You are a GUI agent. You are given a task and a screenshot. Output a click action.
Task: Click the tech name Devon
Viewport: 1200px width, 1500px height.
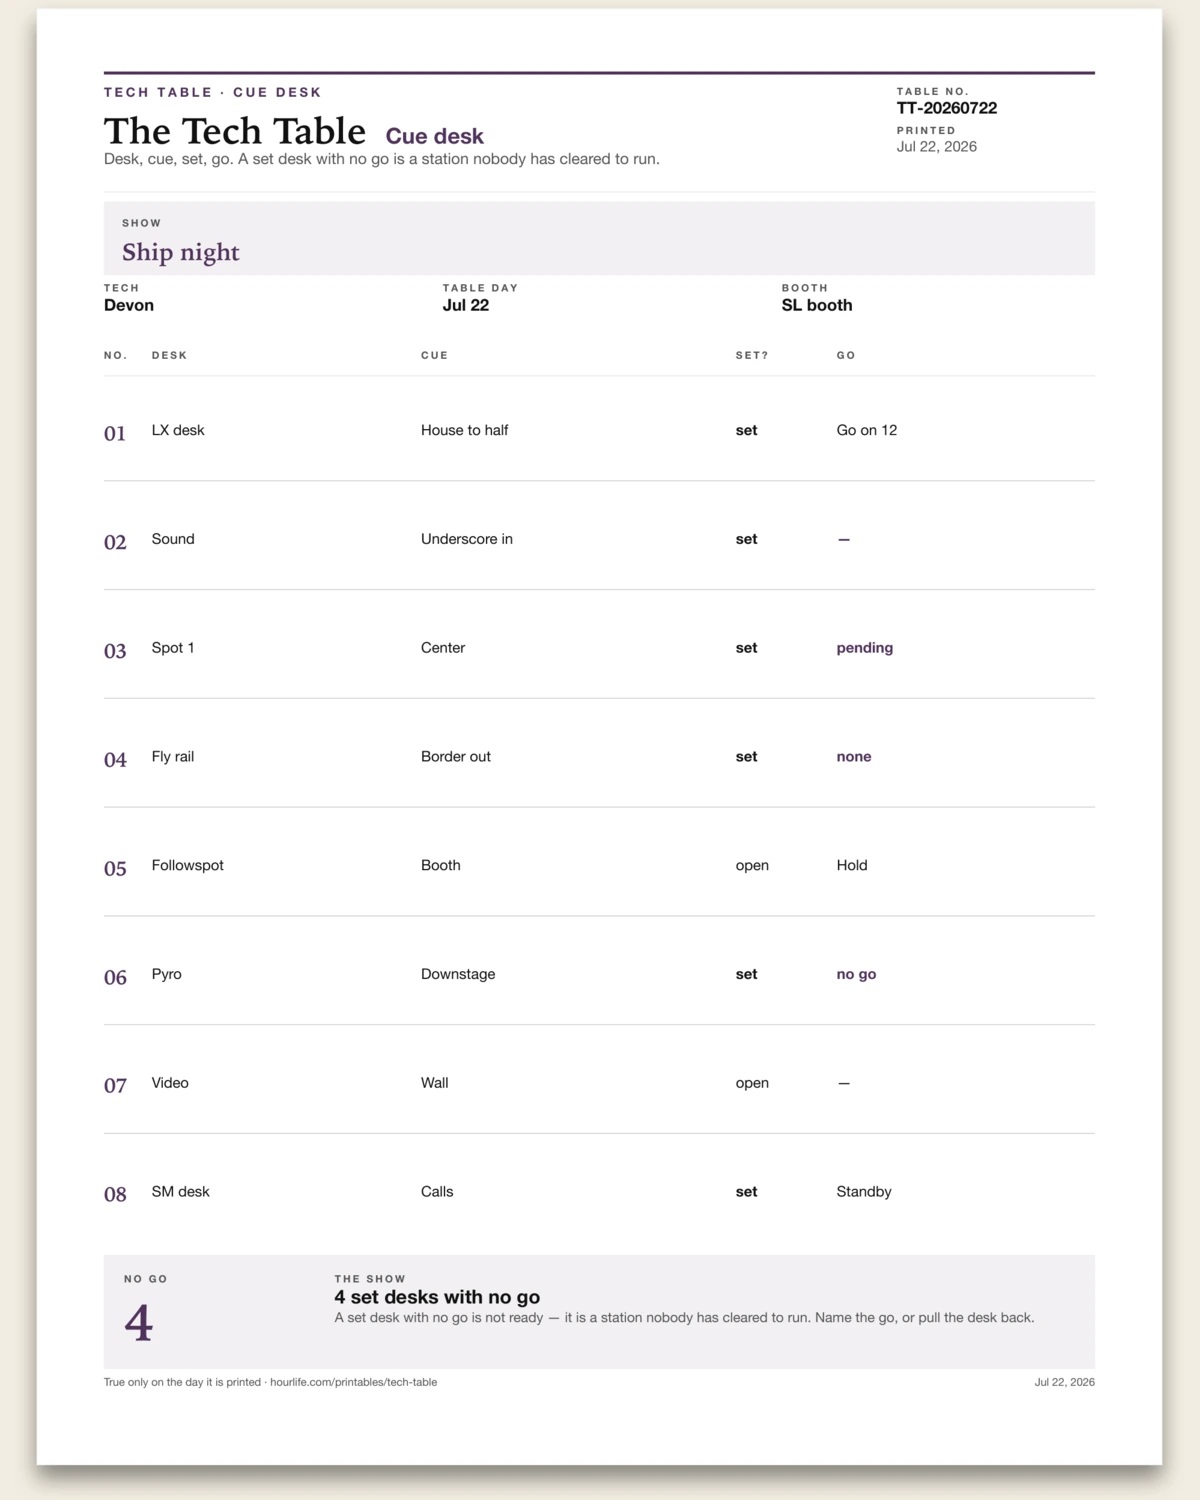tap(129, 305)
